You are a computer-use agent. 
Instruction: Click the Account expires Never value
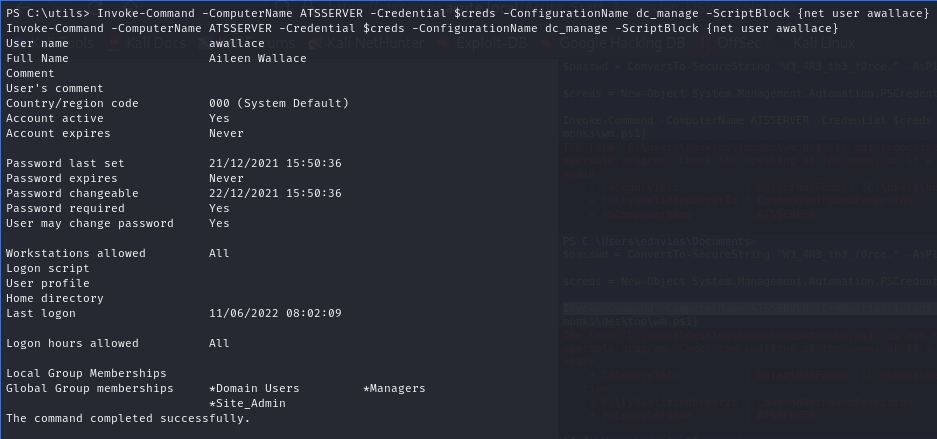[226, 133]
